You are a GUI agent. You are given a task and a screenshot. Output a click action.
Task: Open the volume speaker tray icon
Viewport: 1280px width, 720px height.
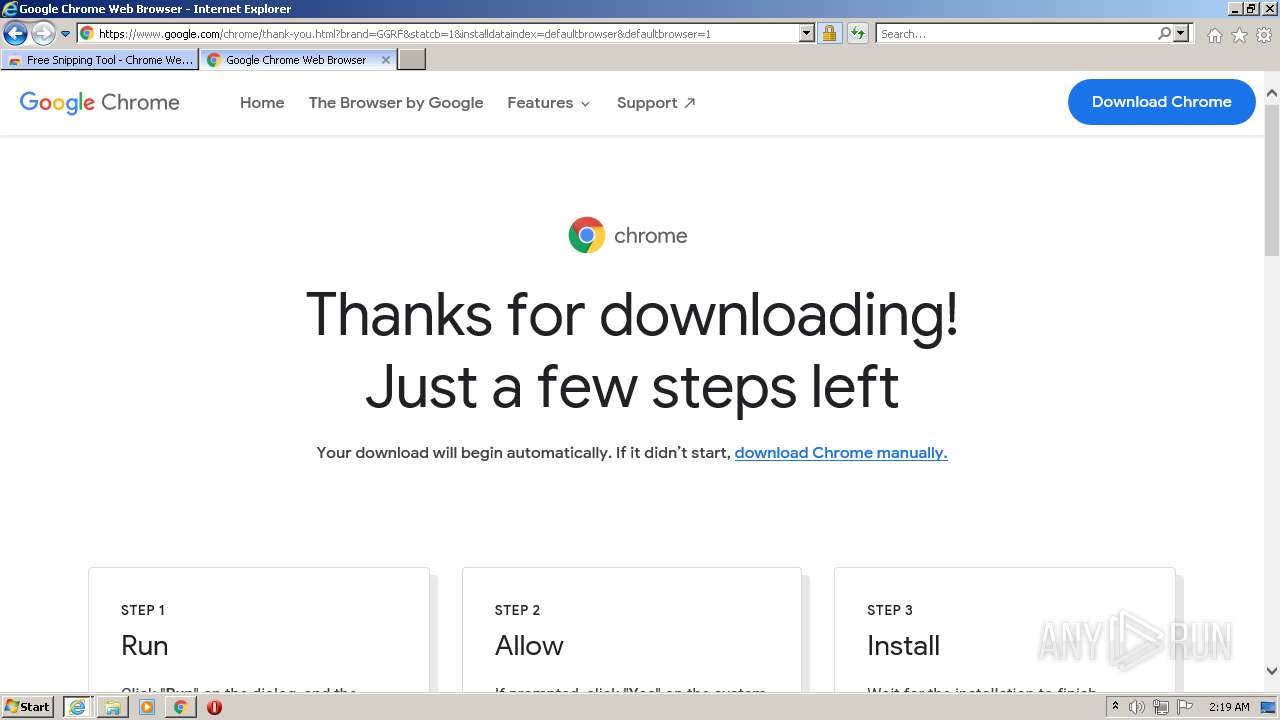click(1137, 707)
